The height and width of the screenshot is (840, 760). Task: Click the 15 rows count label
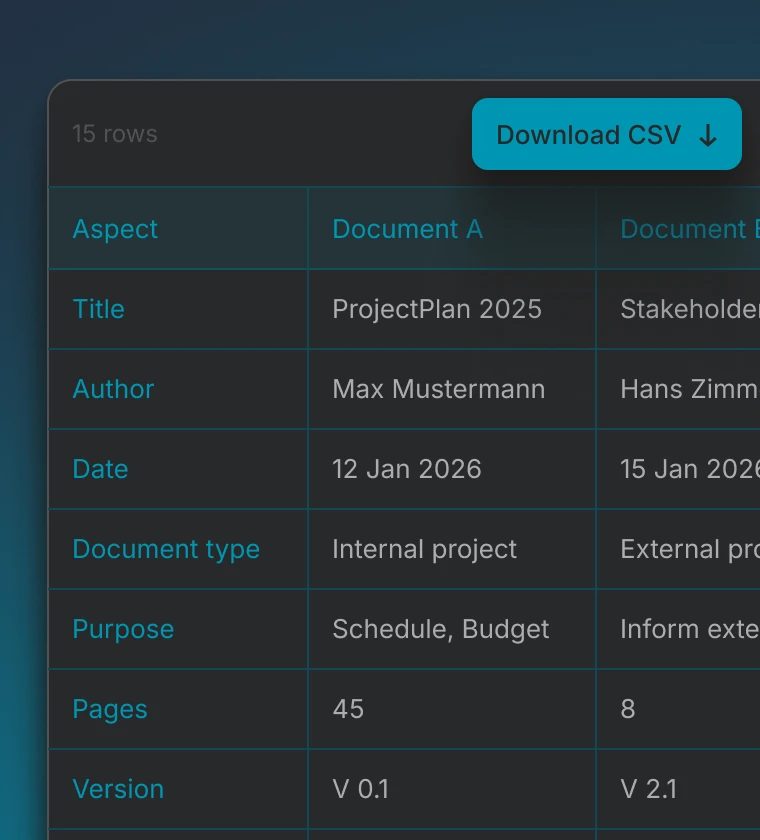tap(115, 134)
